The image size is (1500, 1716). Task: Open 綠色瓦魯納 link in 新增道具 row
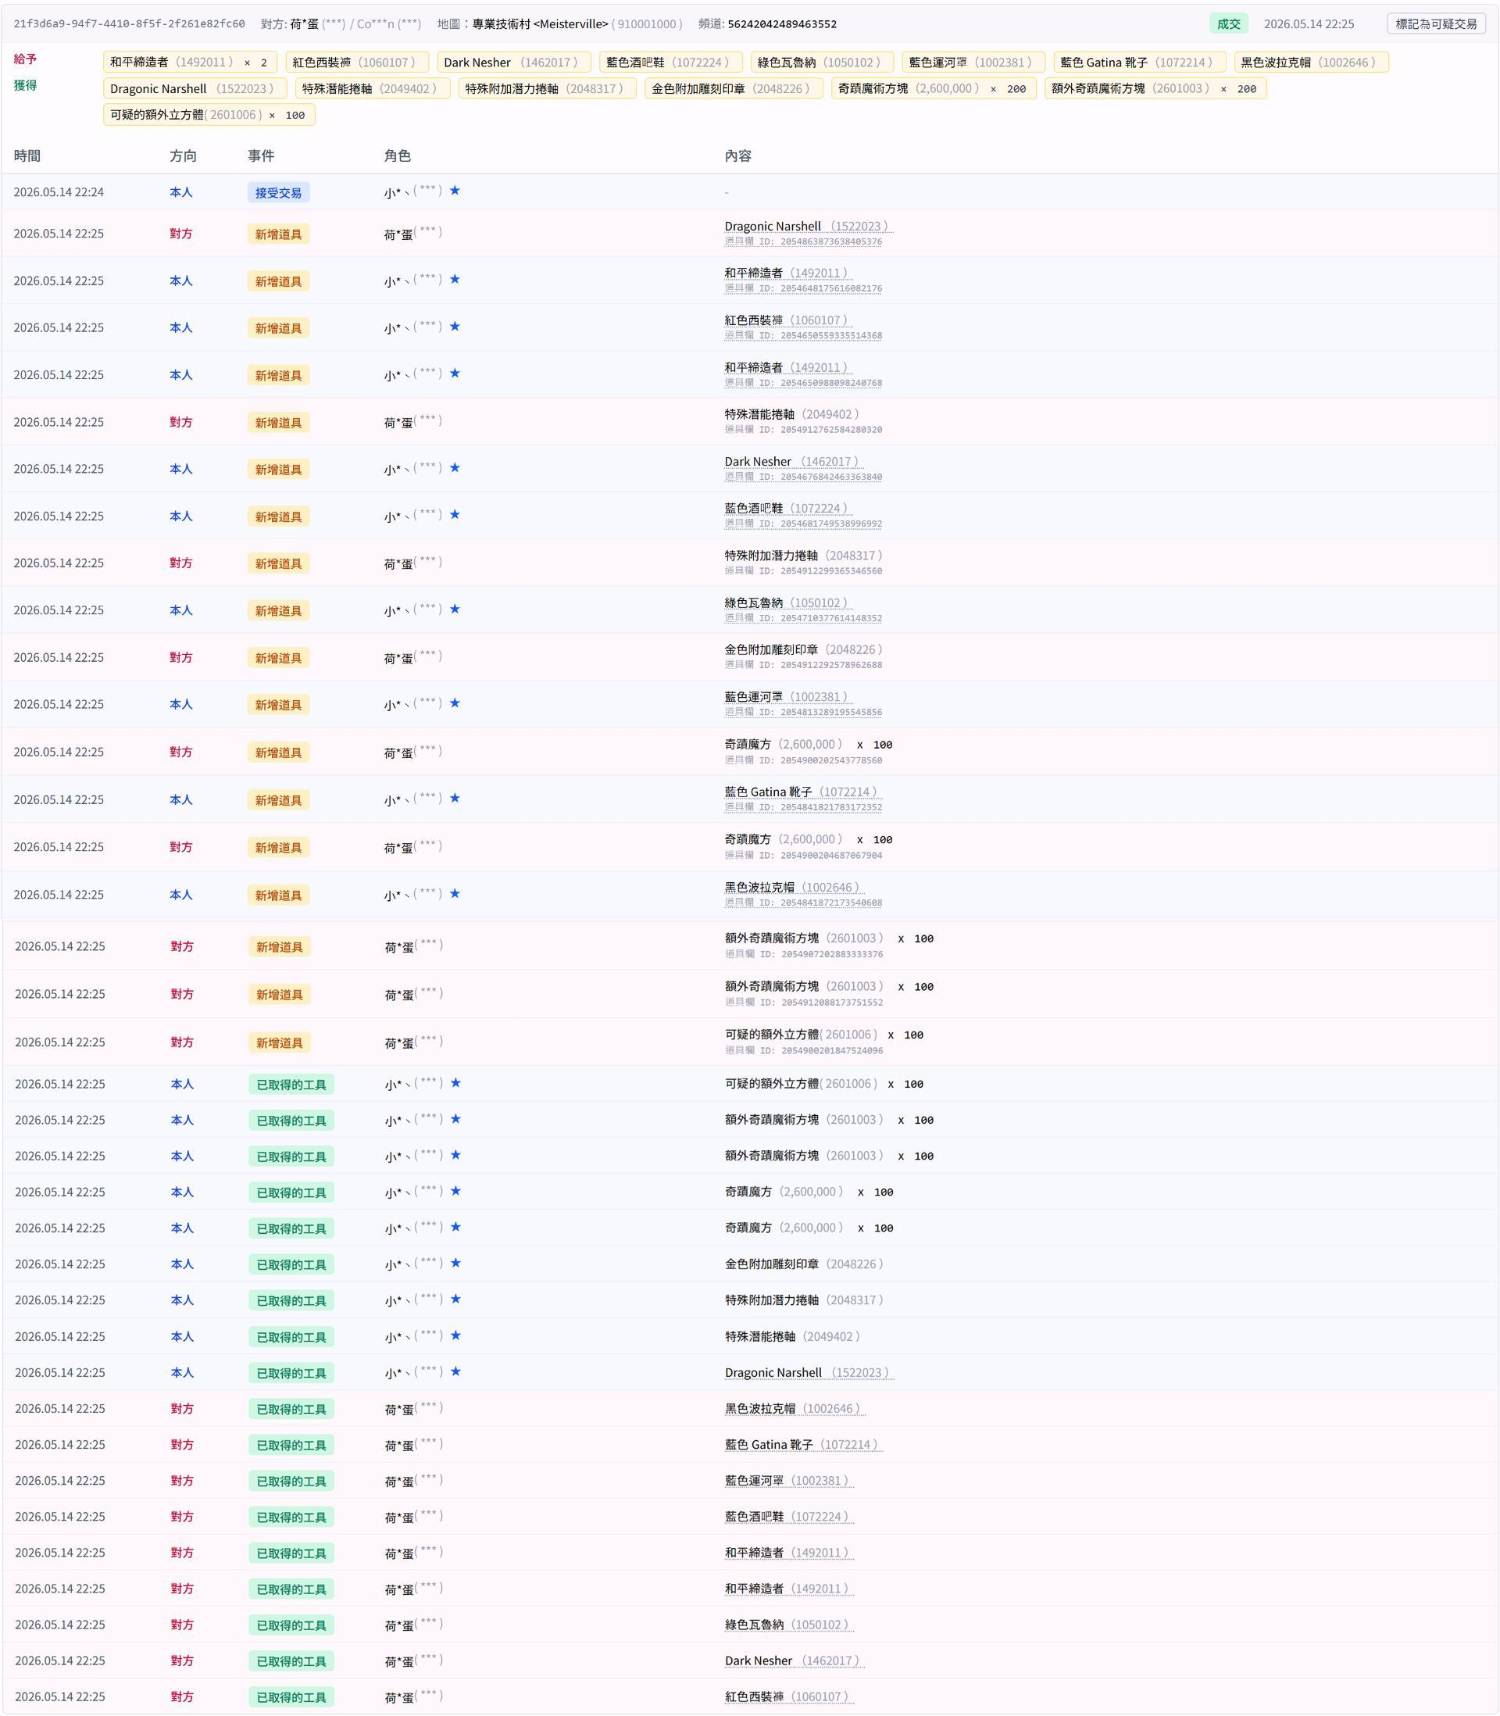pyautogui.click(x=786, y=603)
